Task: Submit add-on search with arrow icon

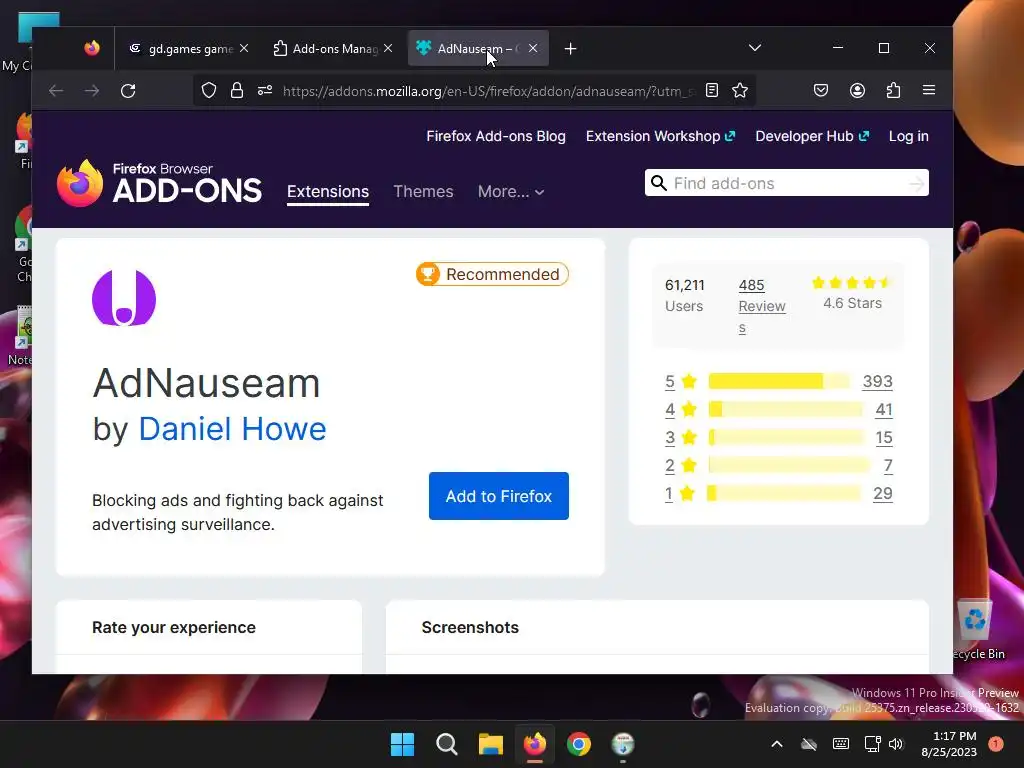Action: 916,184
